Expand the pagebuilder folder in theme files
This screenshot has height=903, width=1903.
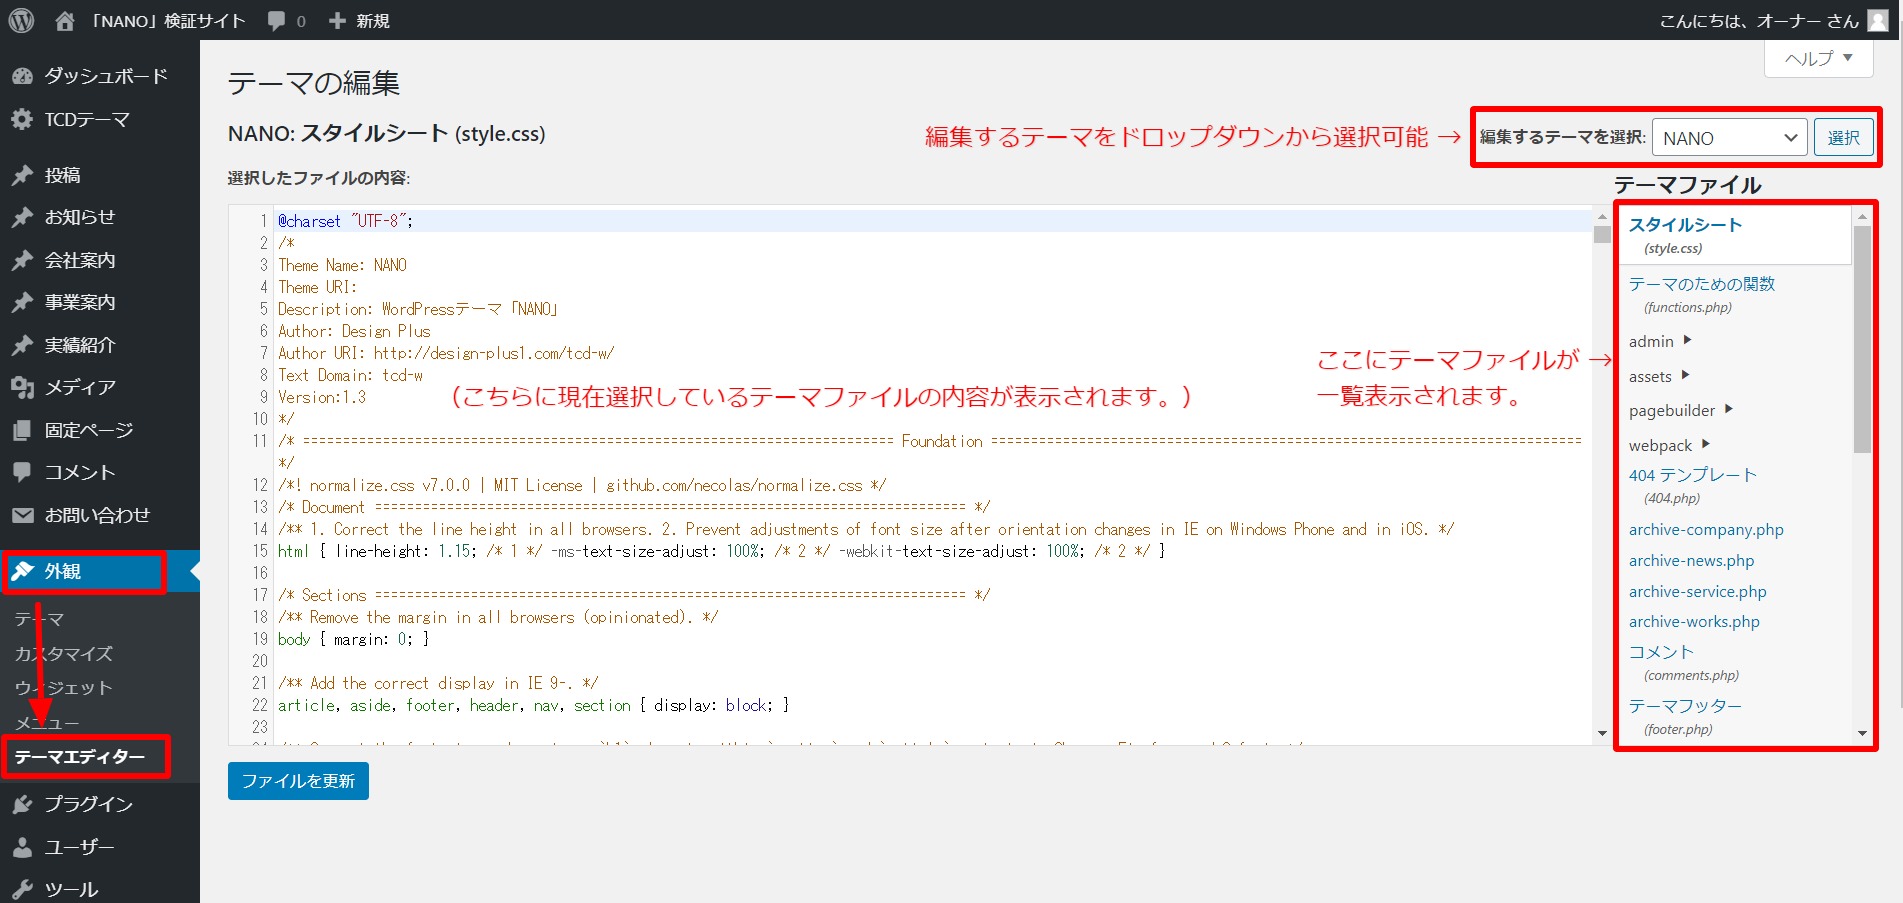(1681, 411)
